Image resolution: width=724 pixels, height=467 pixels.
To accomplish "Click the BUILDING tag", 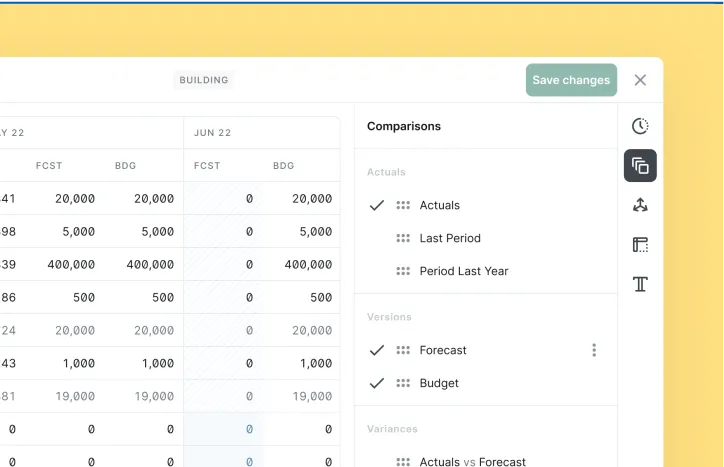I will [x=204, y=80].
